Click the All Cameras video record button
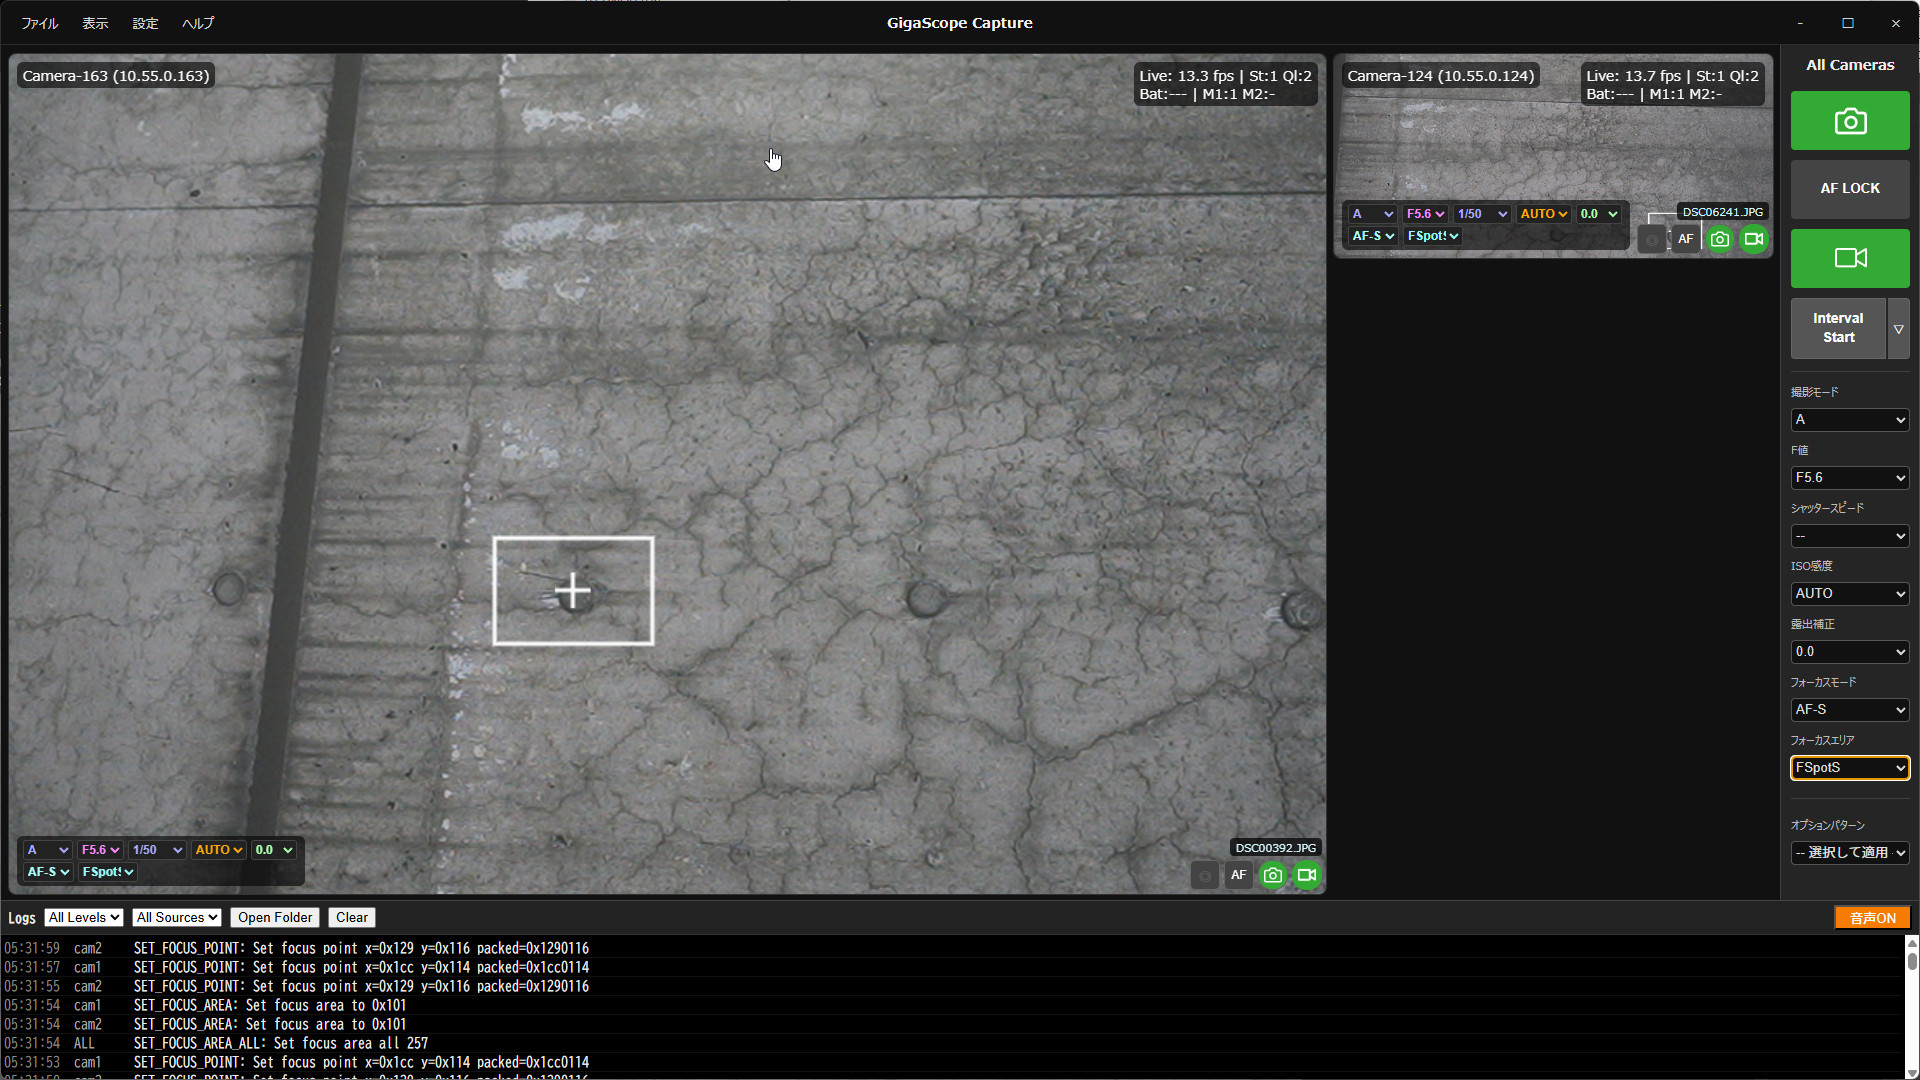The height and width of the screenshot is (1080, 1920). pos(1849,258)
